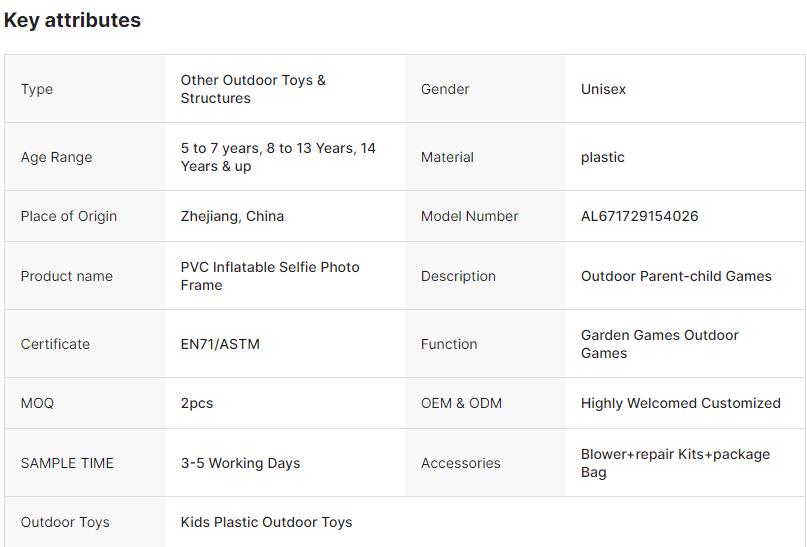Click the Unisex value
Screen dimensions: 807x547
click(603, 89)
